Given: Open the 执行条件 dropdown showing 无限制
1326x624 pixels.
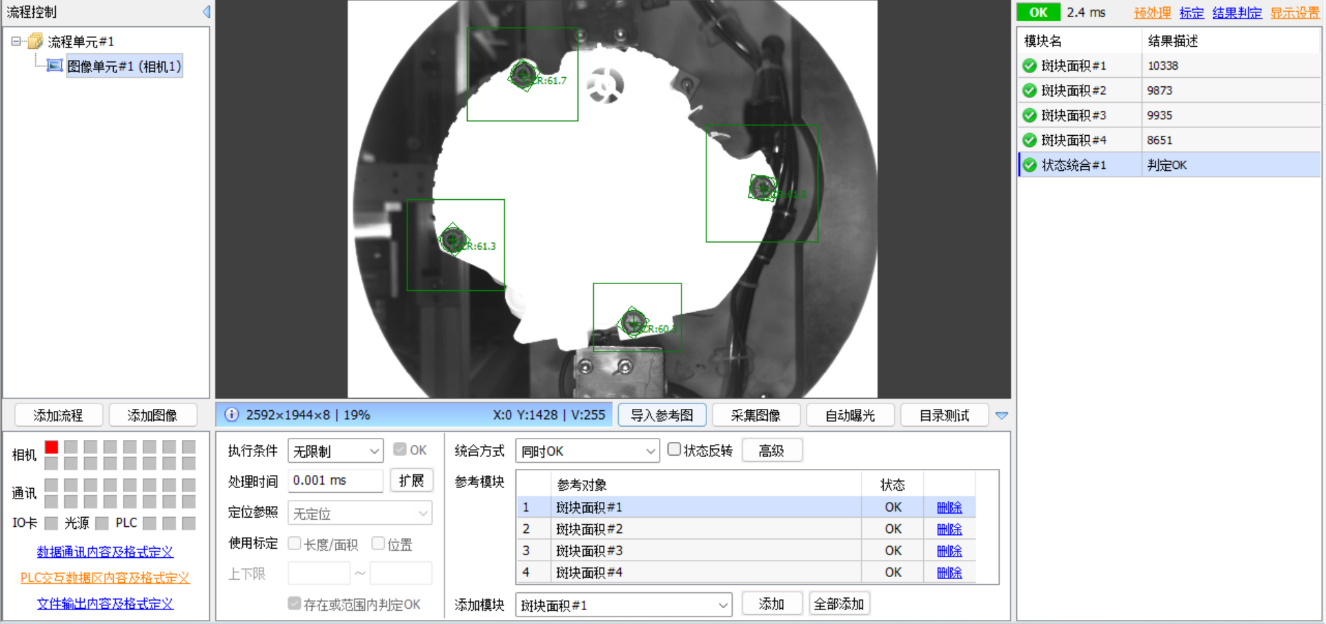Looking at the screenshot, I should (335, 452).
